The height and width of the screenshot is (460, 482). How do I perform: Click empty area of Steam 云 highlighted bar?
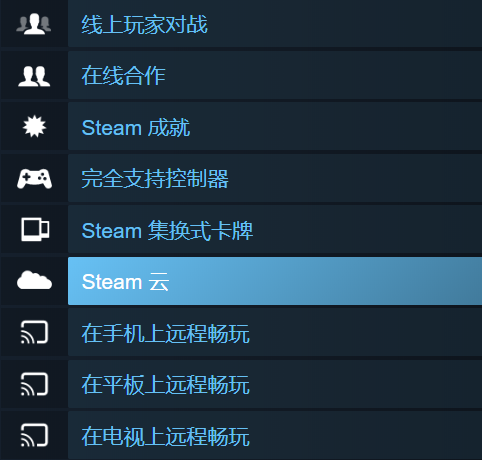pyautogui.click(x=325, y=281)
